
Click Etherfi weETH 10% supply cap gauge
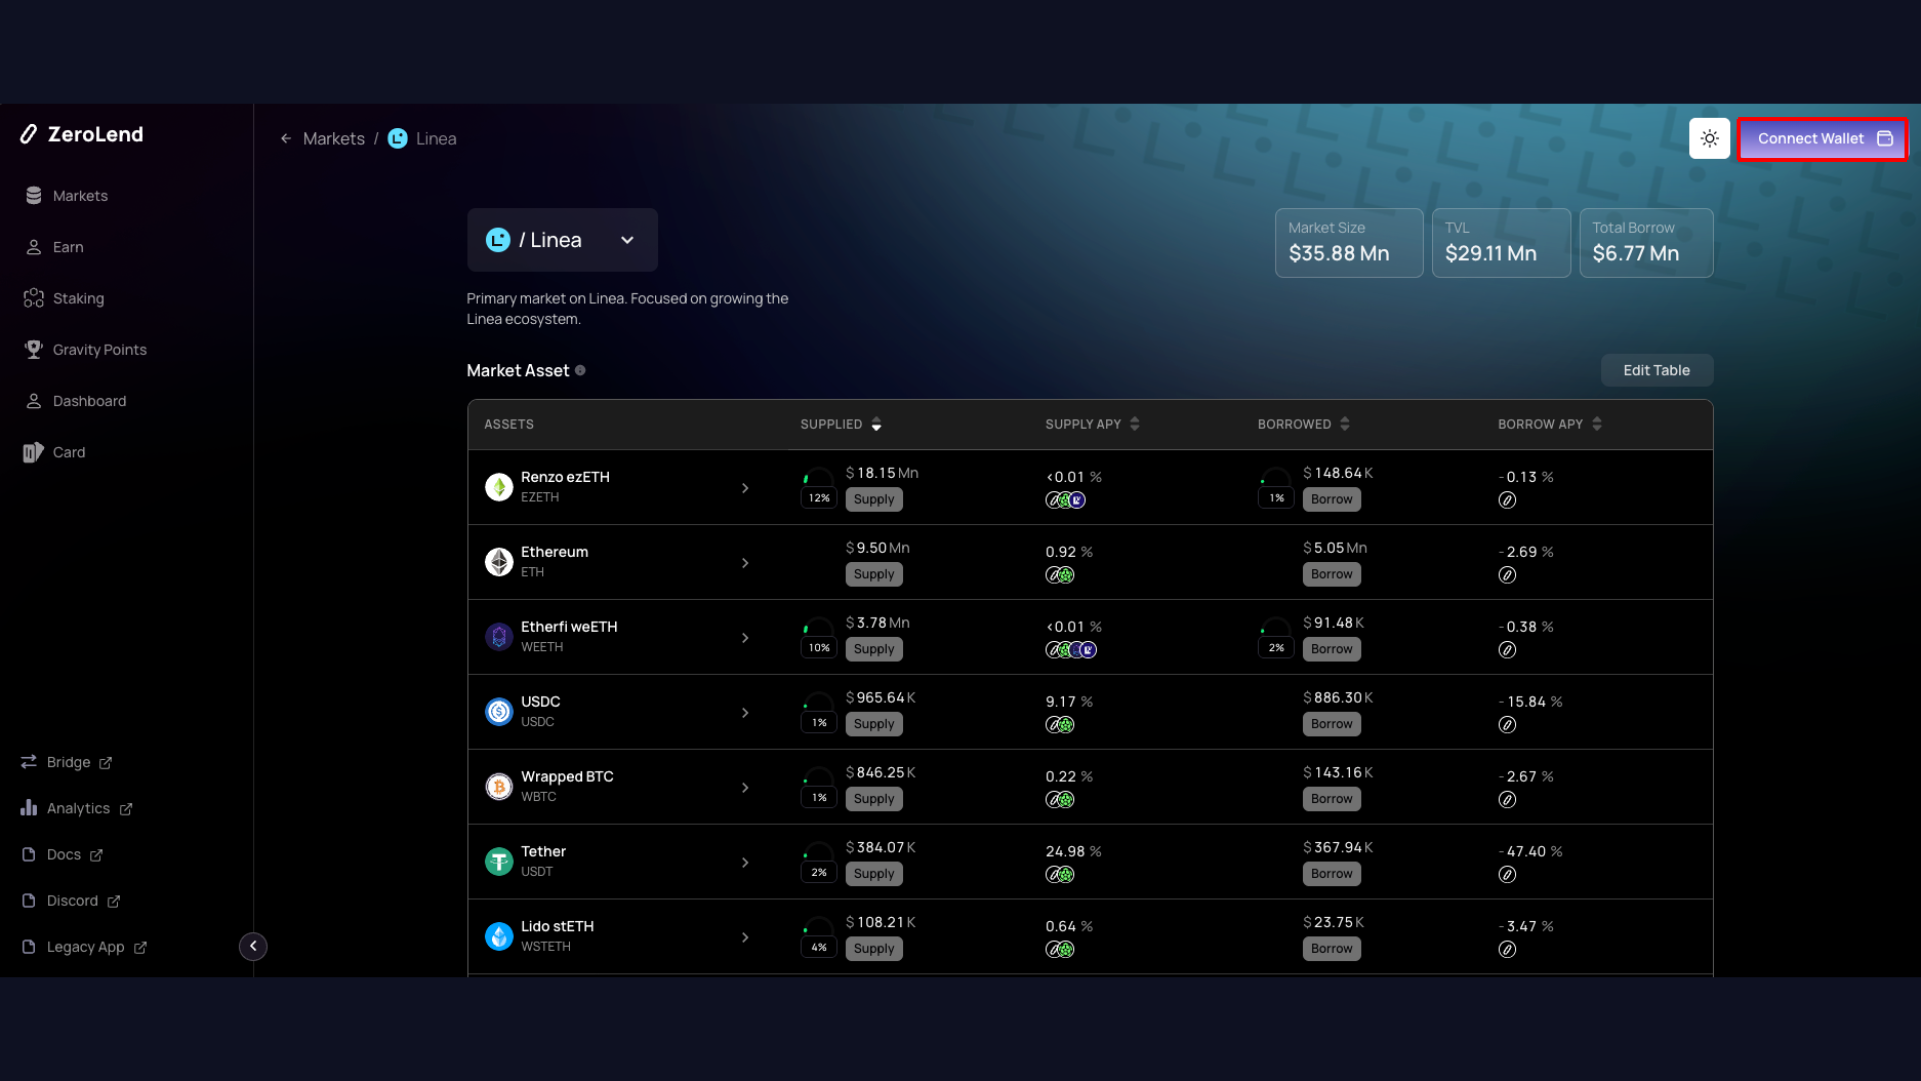pyautogui.click(x=819, y=638)
